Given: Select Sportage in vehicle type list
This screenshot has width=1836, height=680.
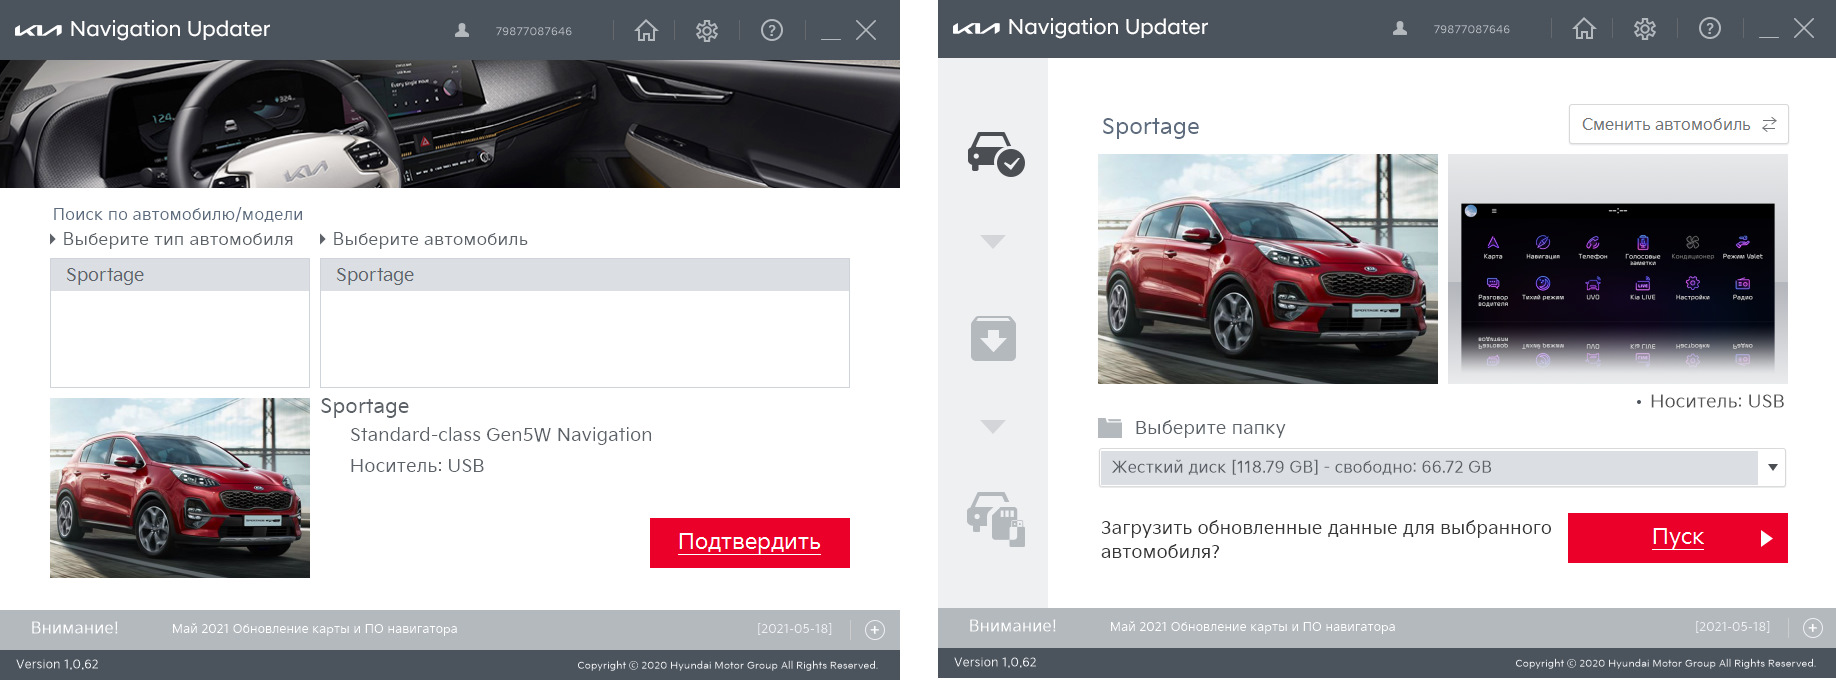Looking at the screenshot, I should pyautogui.click(x=180, y=275).
